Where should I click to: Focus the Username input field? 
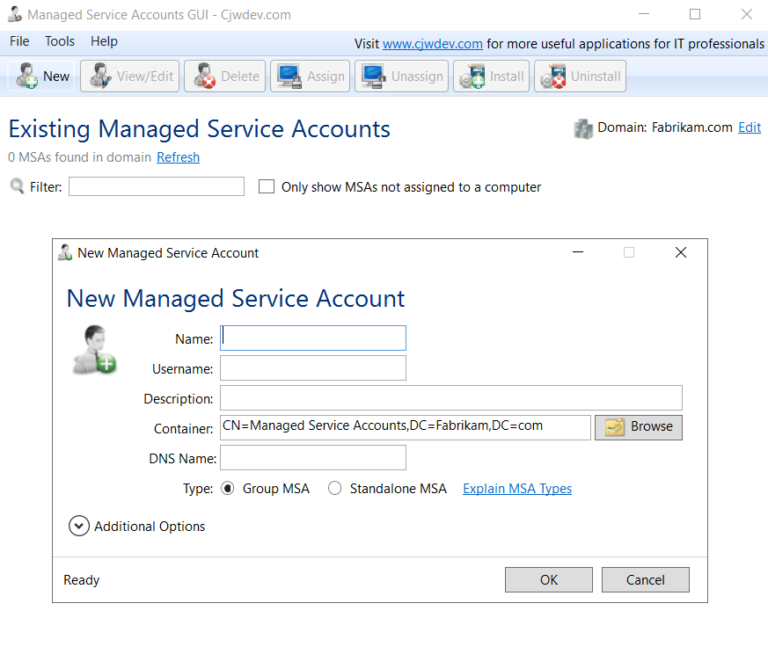click(x=313, y=368)
